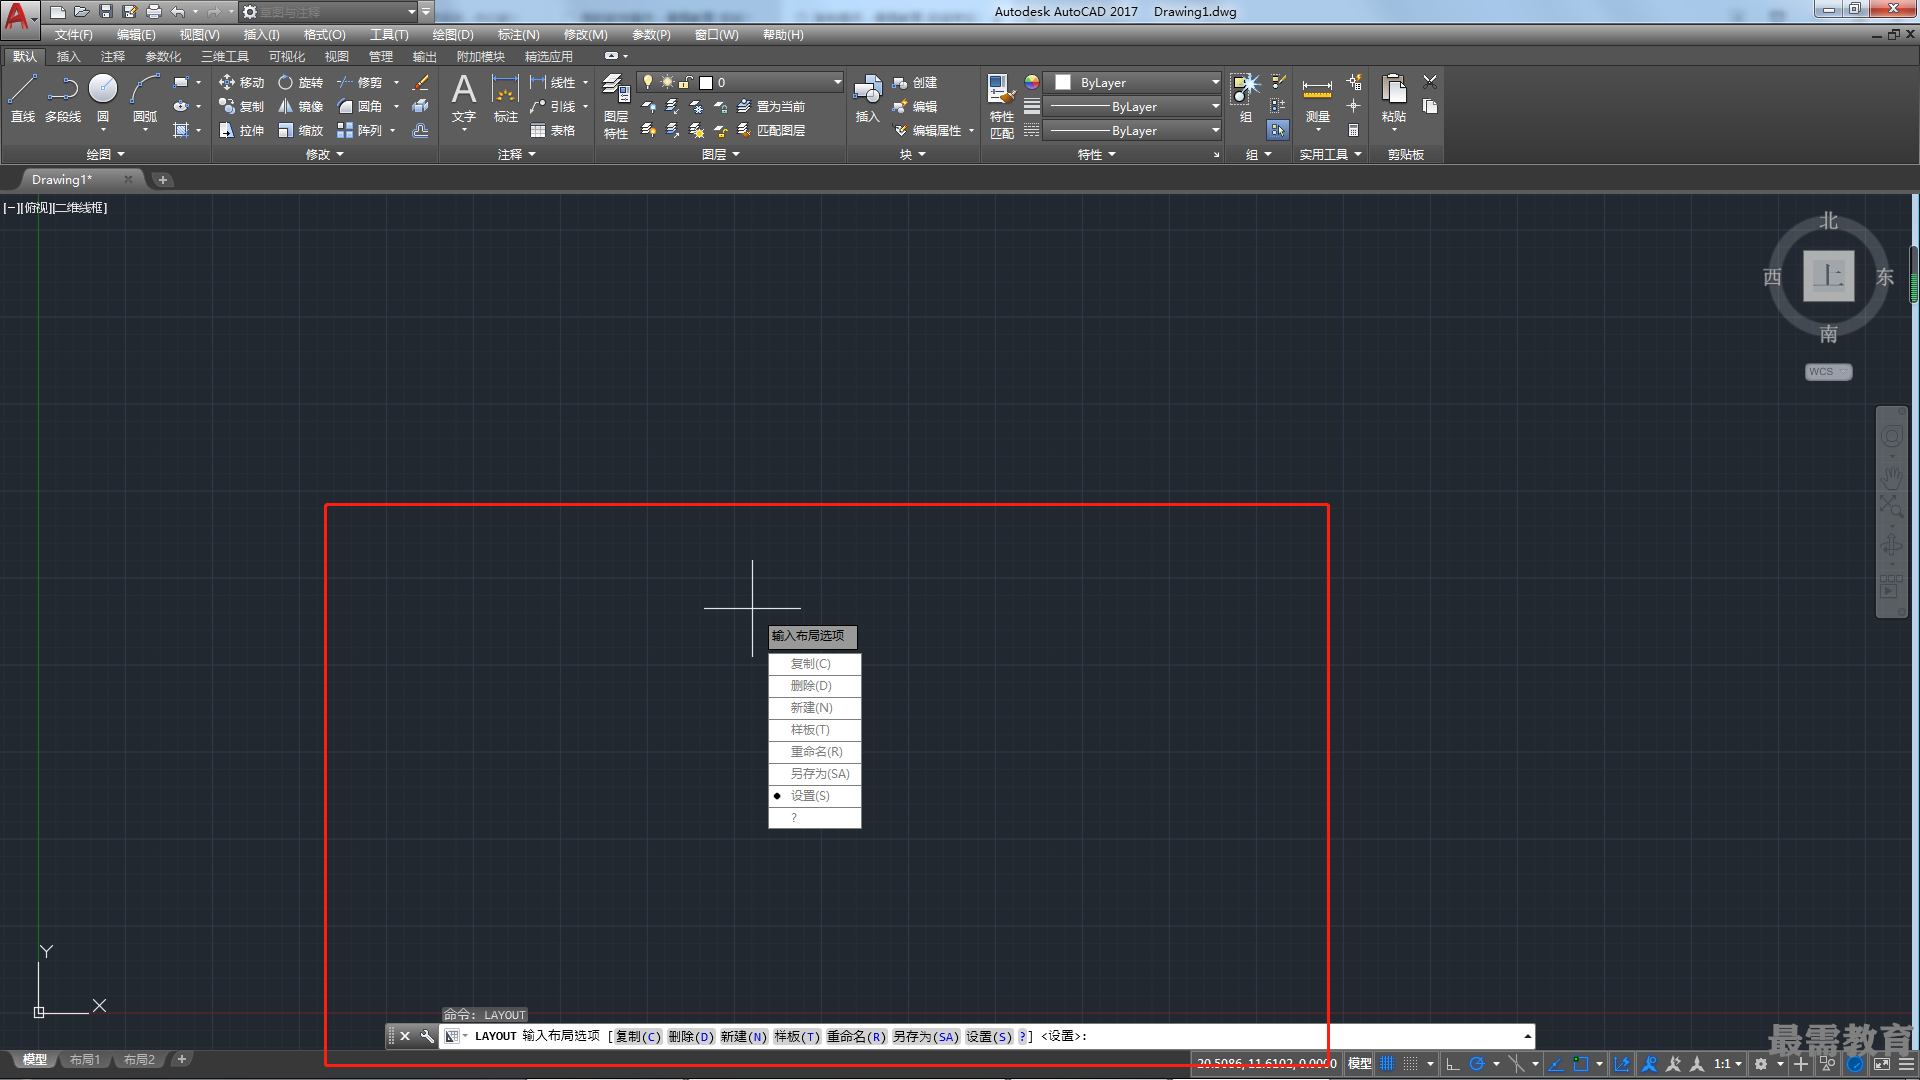Image resolution: width=1920 pixels, height=1080 pixels.
Task: Expand the 绘图 panel
Action: click(x=105, y=154)
